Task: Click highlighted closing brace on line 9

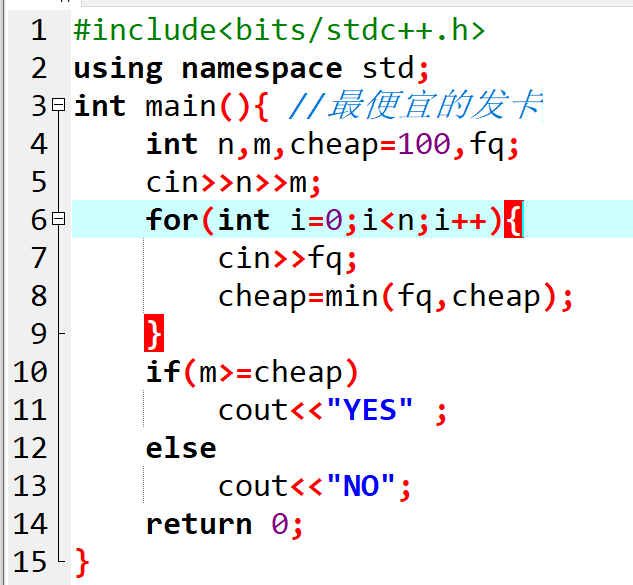Action: click(x=154, y=333)
